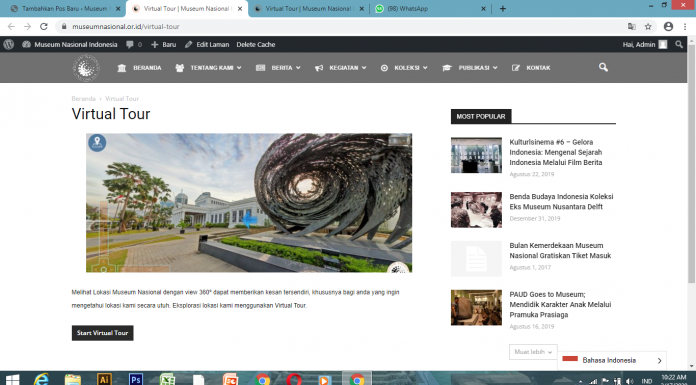Click the Start Virtual Tour button
Viewport: 696px width, 385px height.
coord(103,333)
